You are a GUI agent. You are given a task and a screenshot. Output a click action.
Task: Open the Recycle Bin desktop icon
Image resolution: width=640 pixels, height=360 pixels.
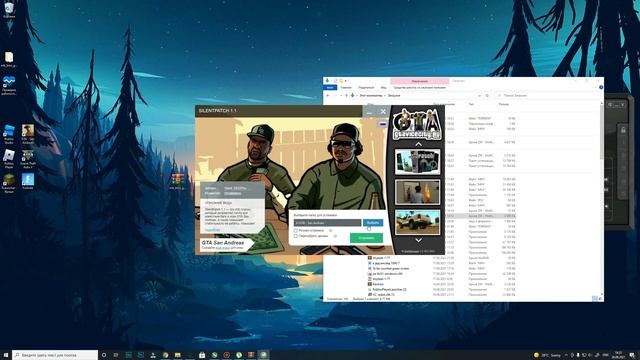tap(9, 10)
